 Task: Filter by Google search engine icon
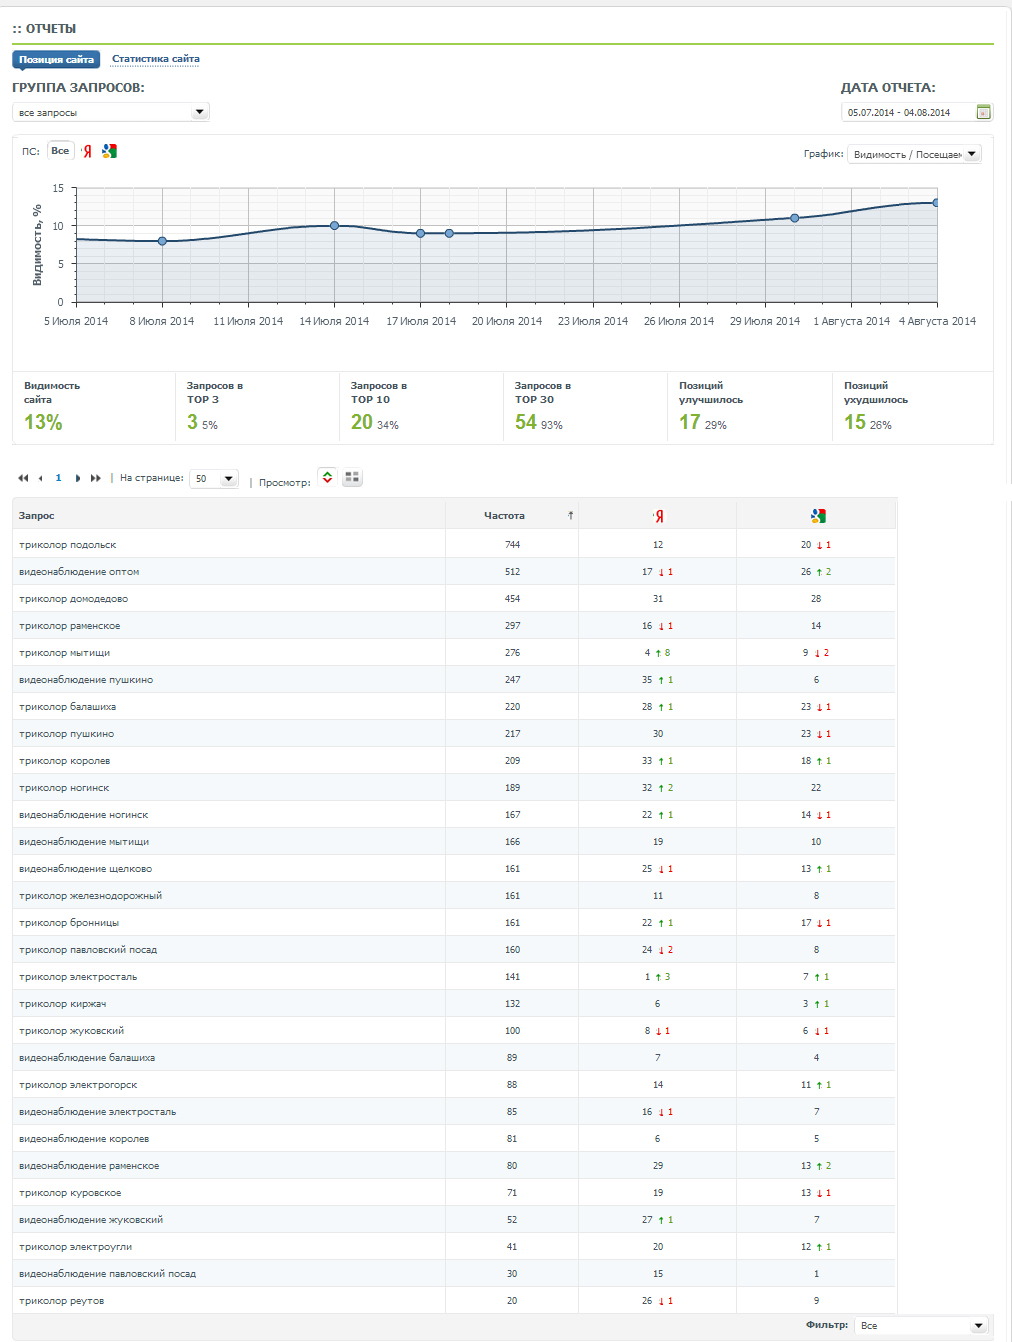pos(109,151)
